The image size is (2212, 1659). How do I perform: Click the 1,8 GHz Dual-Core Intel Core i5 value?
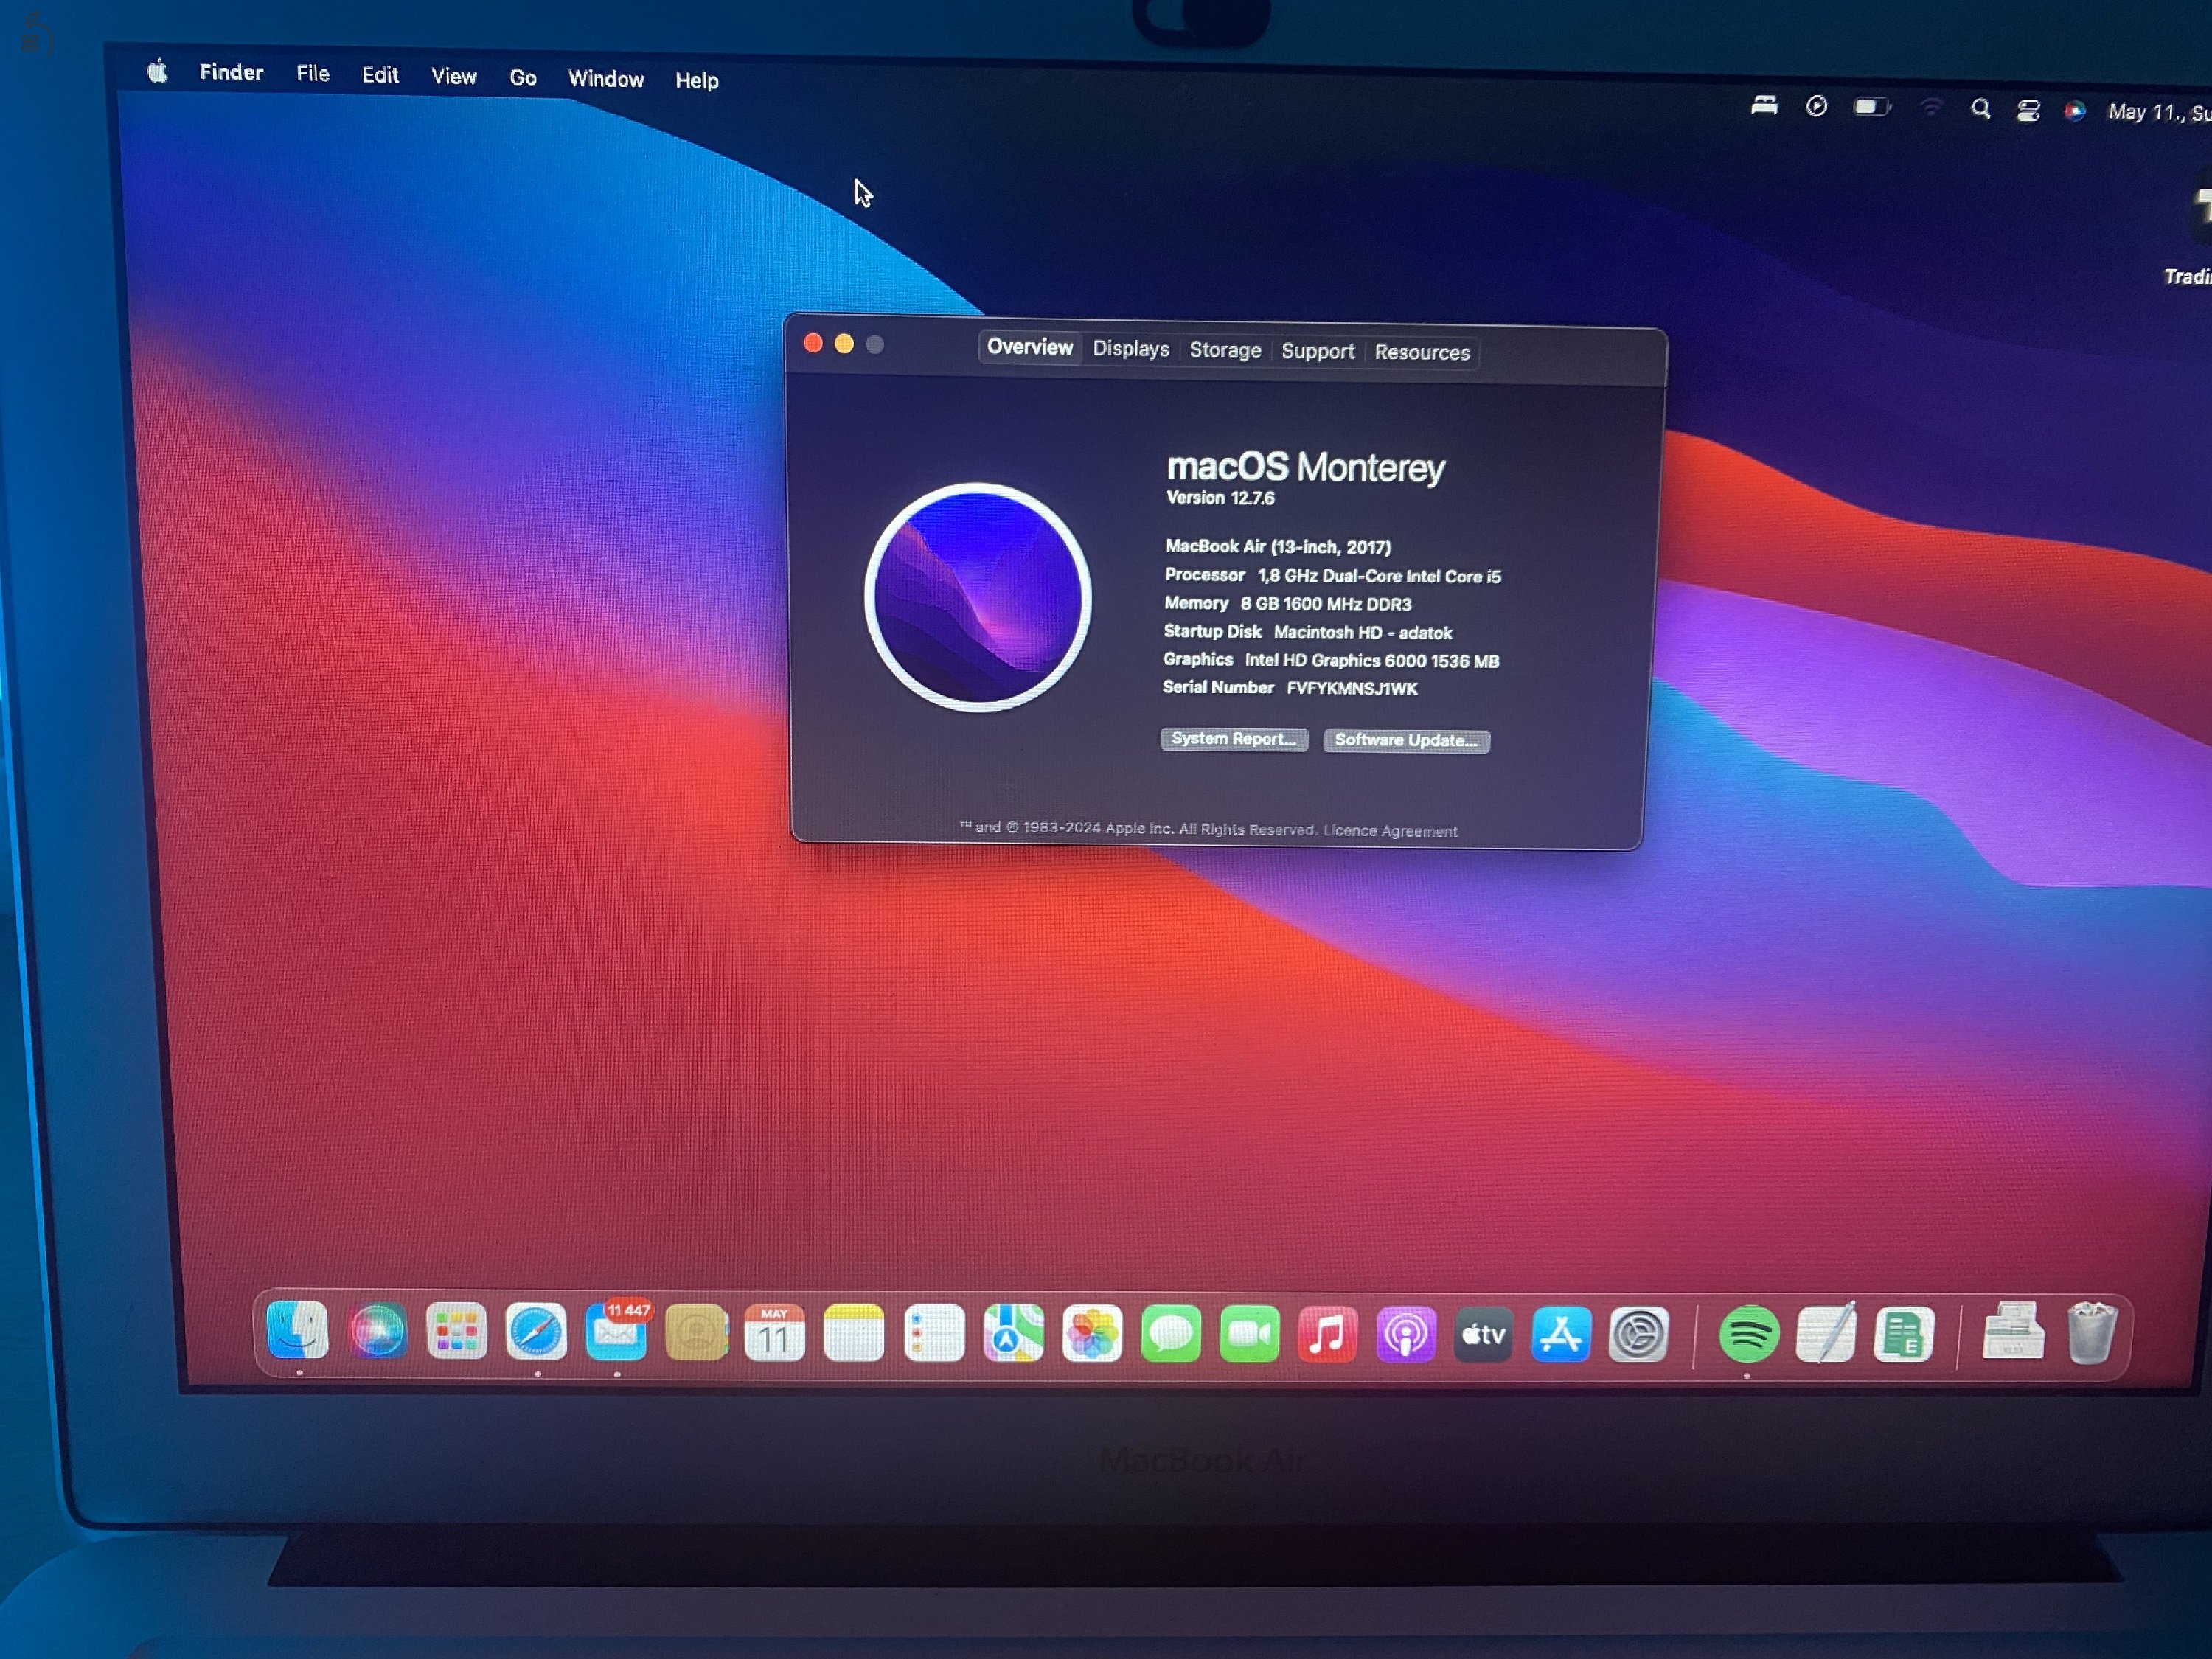1379,576
